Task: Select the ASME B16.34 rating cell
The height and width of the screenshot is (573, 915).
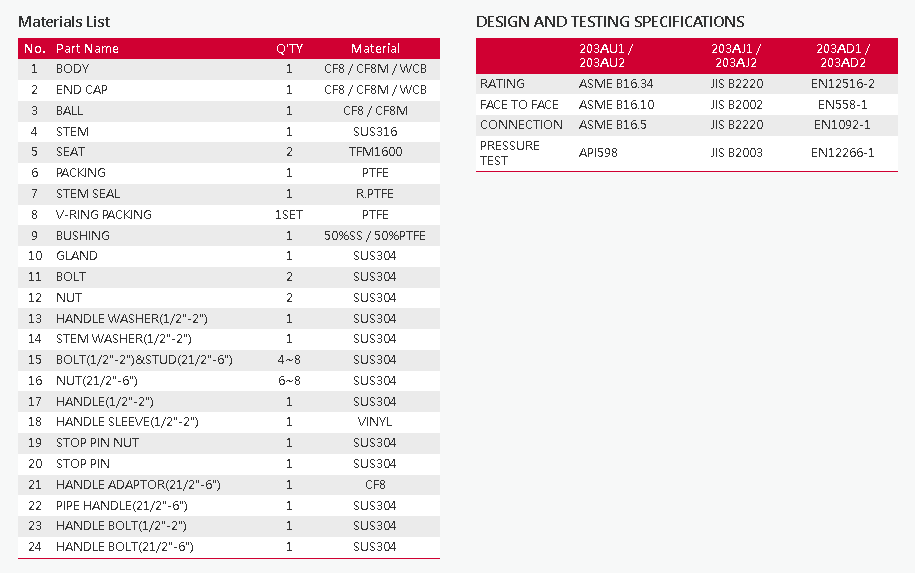Action: 616,84
